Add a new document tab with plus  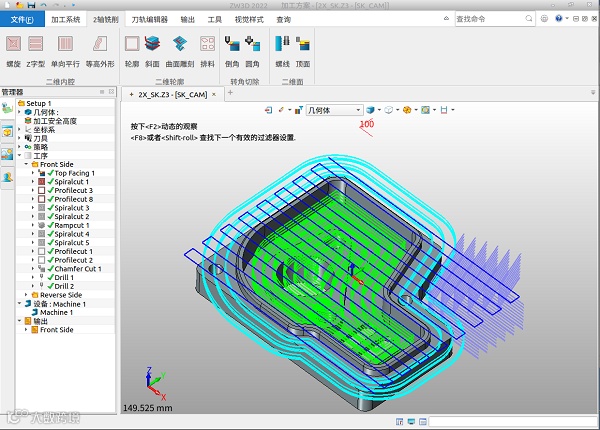tap(230, 93)
